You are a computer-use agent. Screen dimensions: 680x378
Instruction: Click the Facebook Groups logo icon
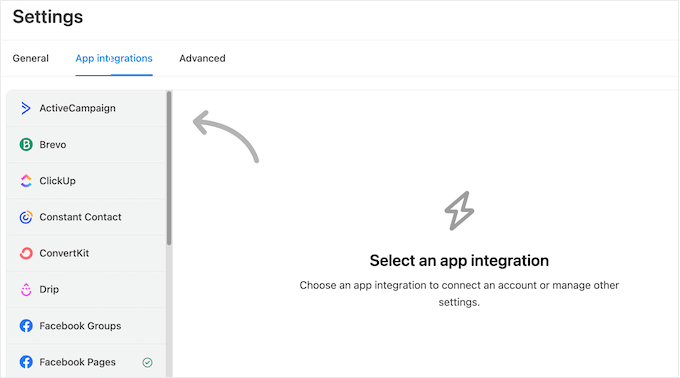click(26, 326)
